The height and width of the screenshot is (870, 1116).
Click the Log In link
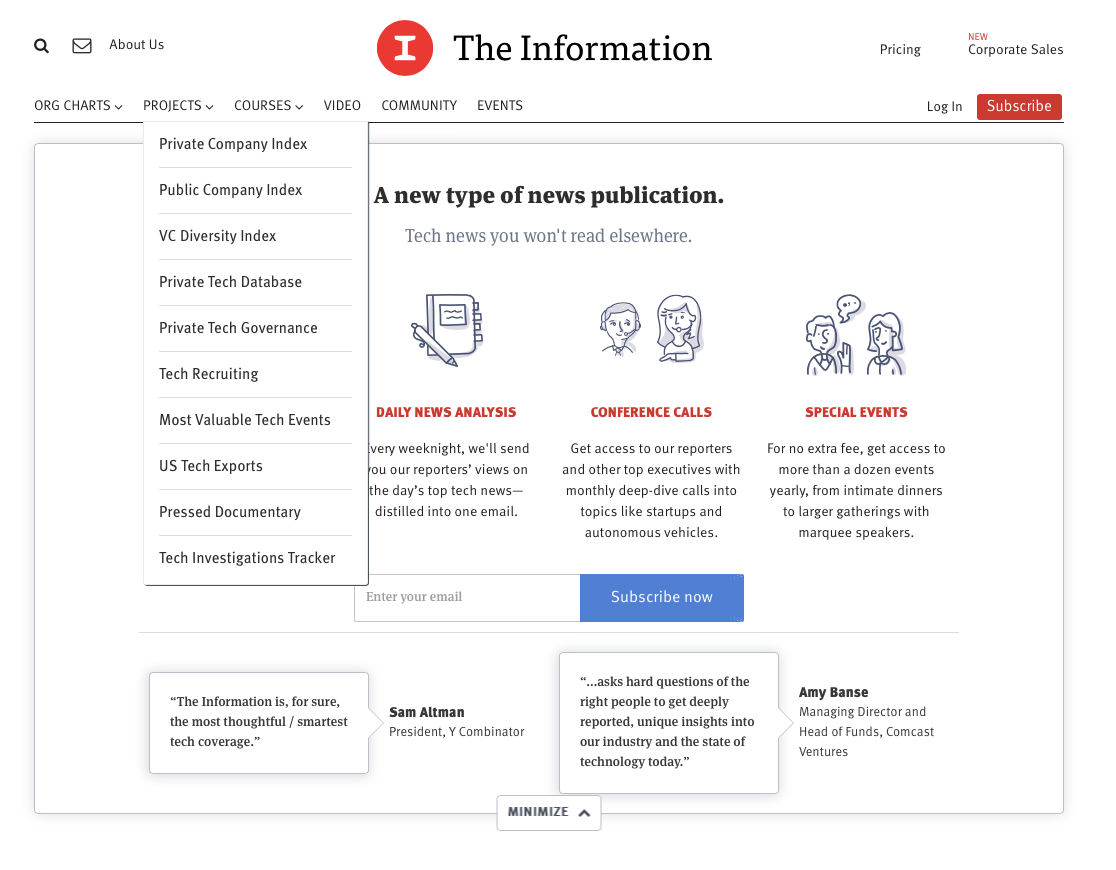(944, 107)
